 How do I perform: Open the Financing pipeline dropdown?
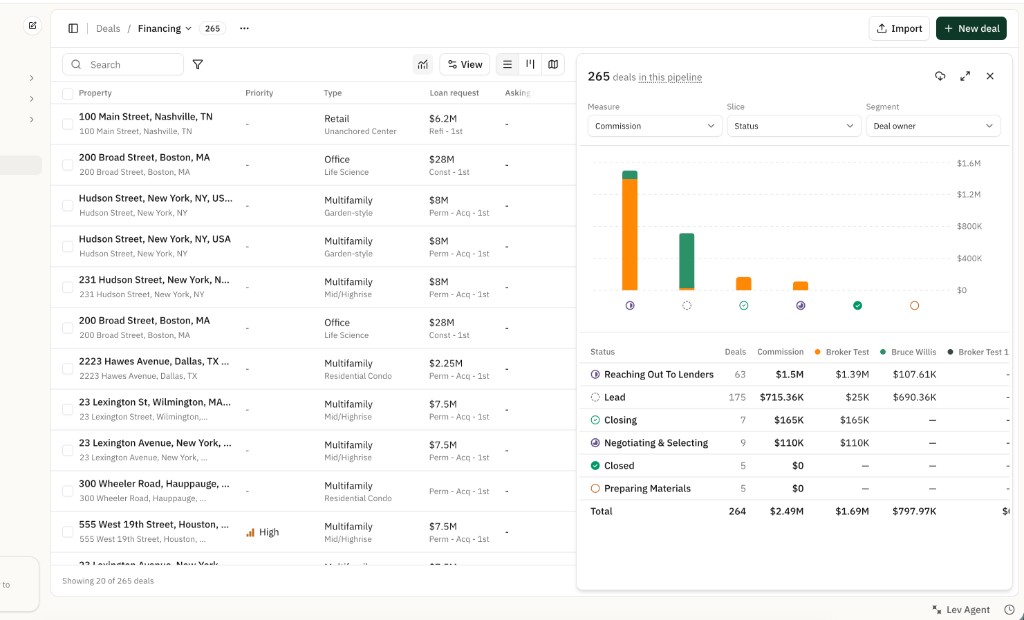(165, 28)
